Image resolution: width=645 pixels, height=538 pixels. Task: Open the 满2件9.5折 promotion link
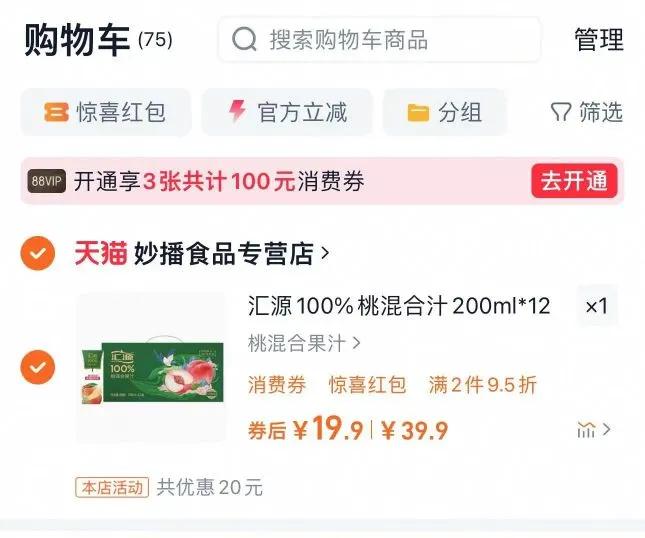(483, 385)
